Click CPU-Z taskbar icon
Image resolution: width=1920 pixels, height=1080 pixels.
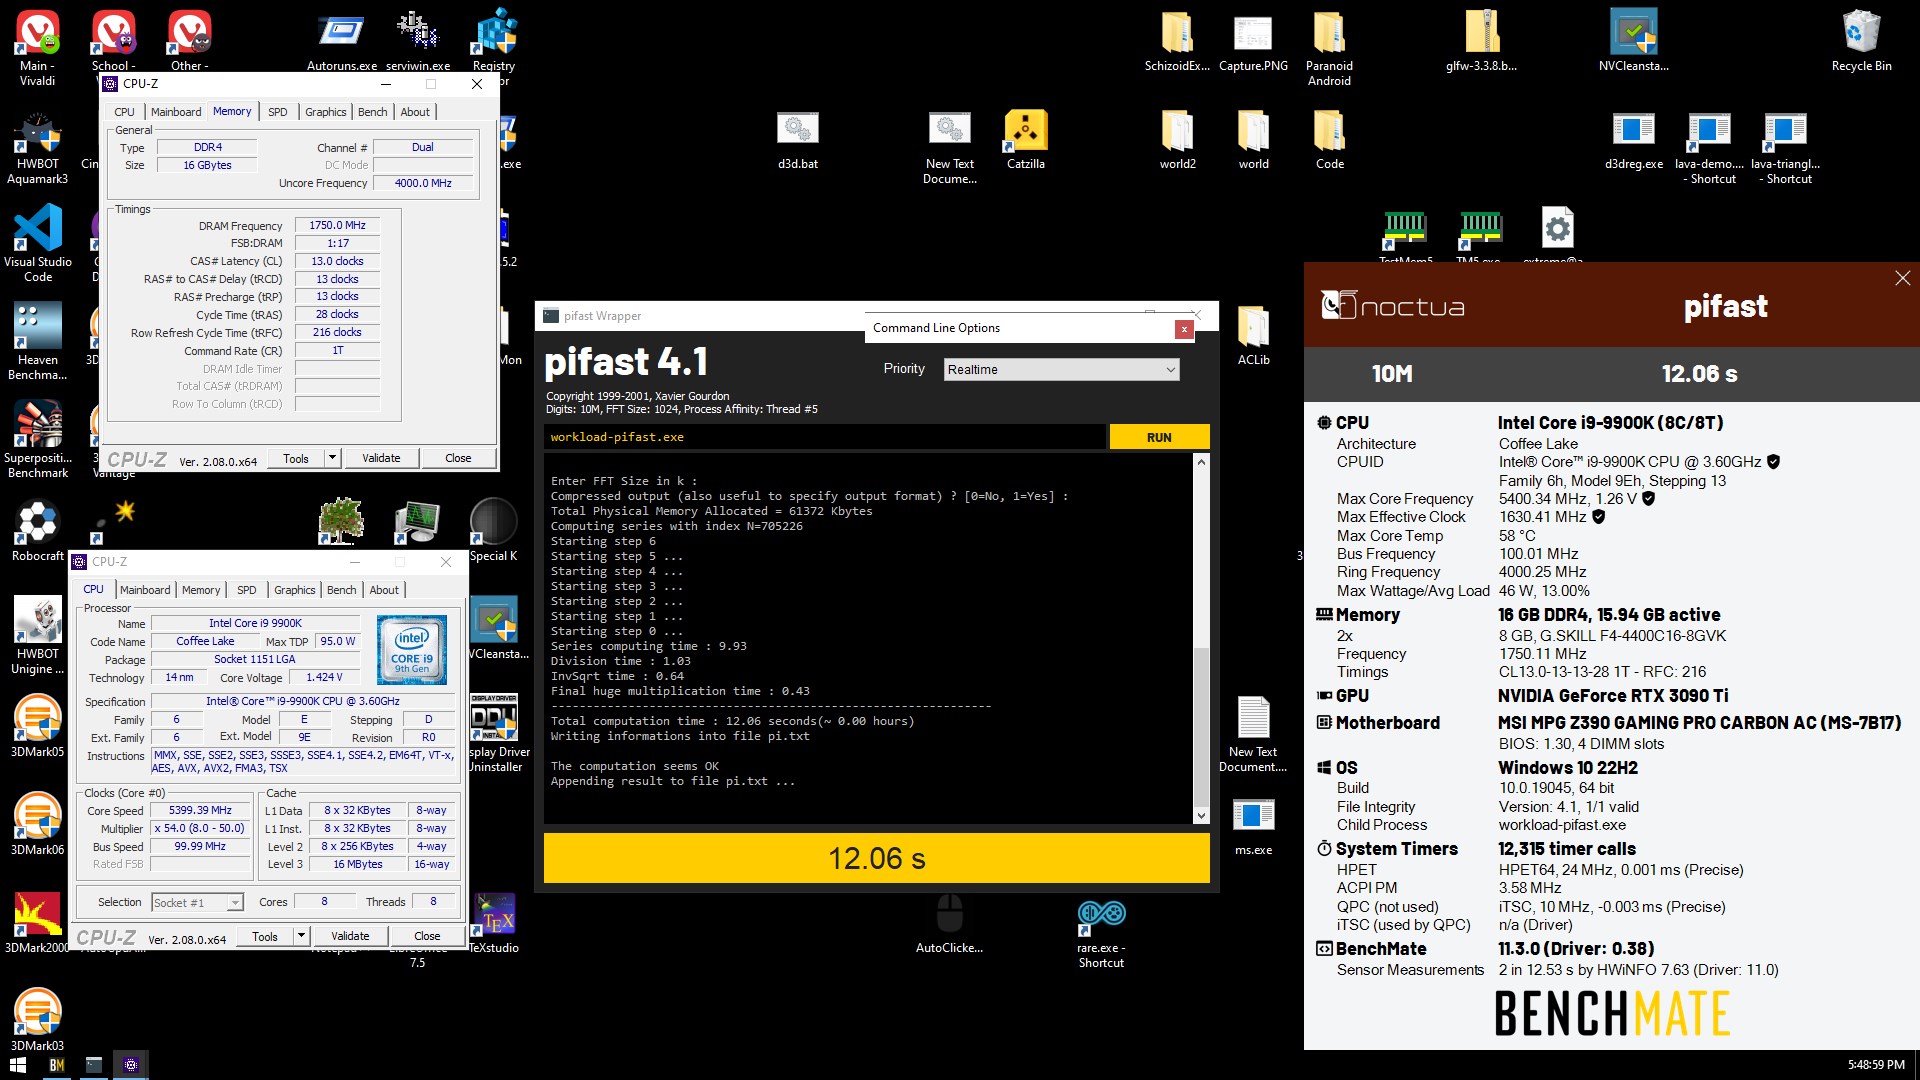coord(131,1065)
